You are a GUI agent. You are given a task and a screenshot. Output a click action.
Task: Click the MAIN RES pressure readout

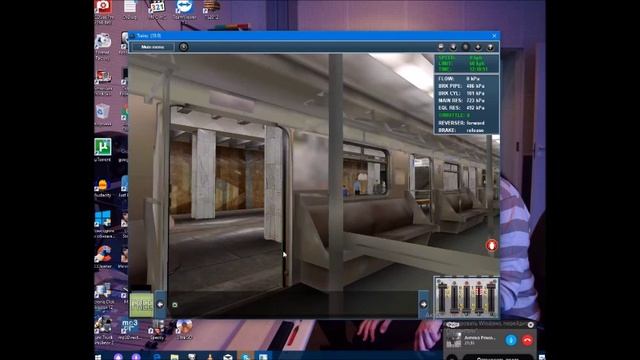461,100
